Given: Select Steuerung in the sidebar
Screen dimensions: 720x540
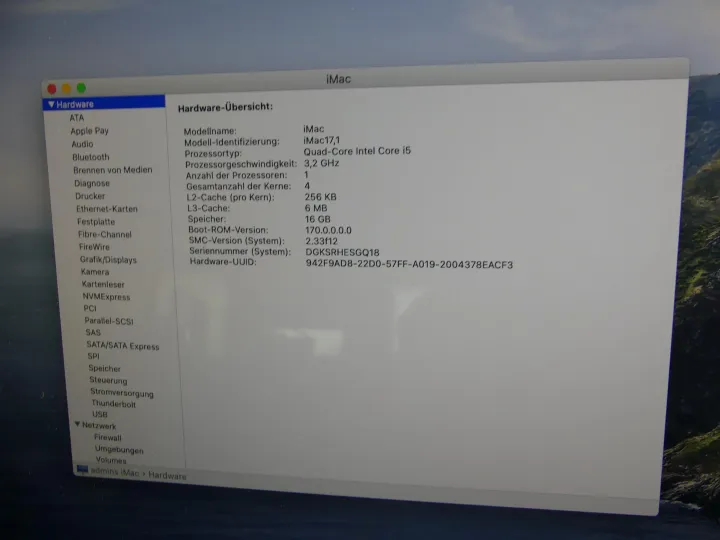Looking at the screenshot, I should (x=108, y=380).
